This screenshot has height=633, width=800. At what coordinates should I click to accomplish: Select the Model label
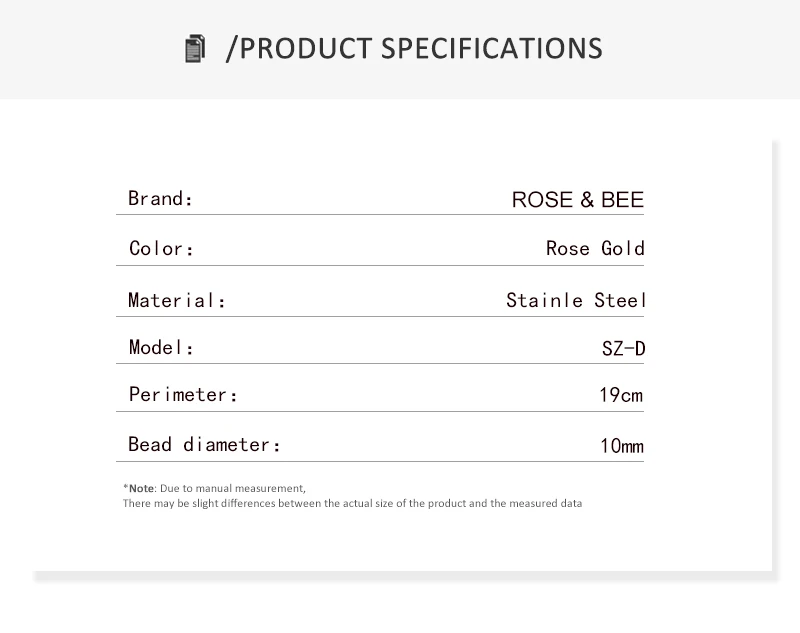click(161, 347)
